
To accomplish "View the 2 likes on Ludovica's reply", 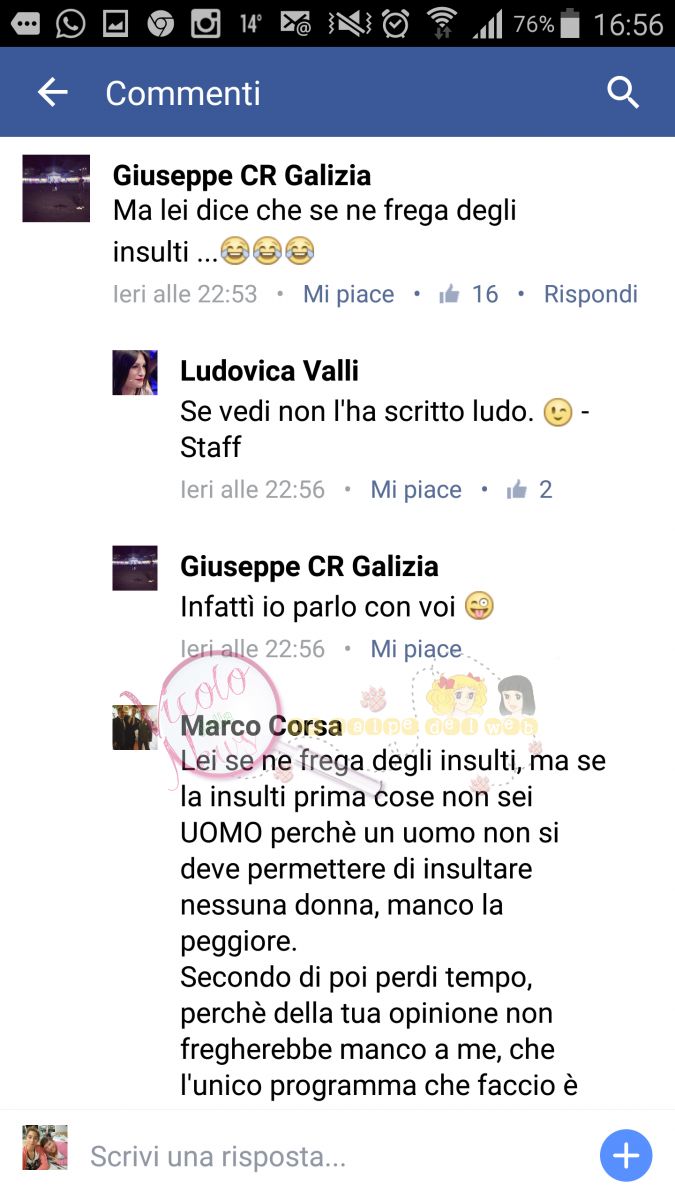I will click(x=530, y=489).
